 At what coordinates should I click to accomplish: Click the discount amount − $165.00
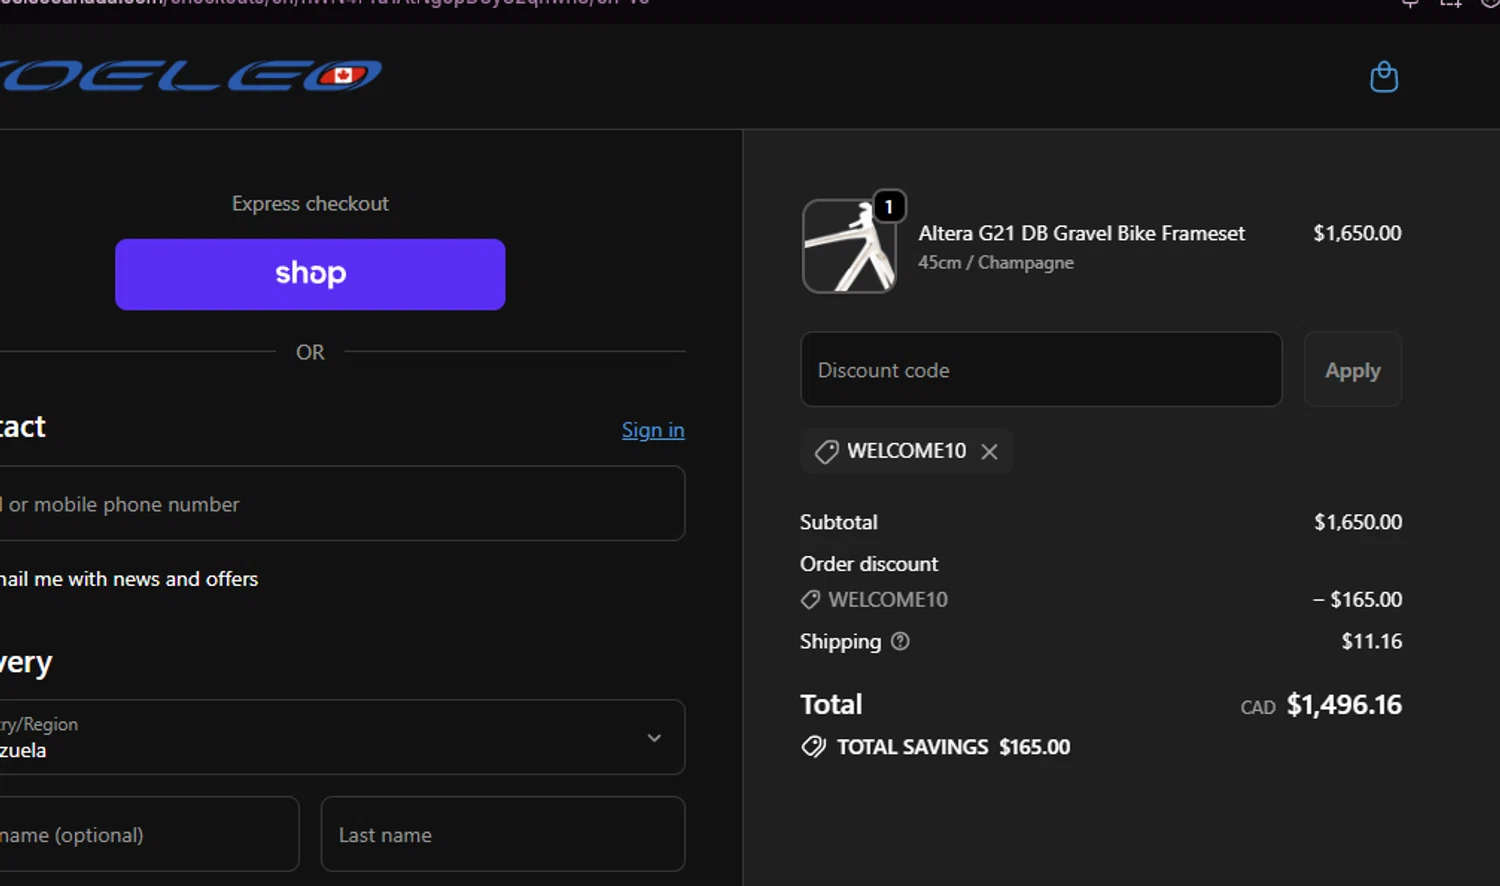click(x=1357, y=600)
